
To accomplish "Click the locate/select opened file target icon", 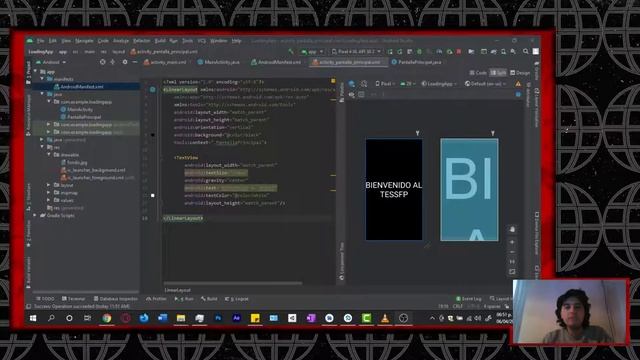I will click(x=102, y=62).
